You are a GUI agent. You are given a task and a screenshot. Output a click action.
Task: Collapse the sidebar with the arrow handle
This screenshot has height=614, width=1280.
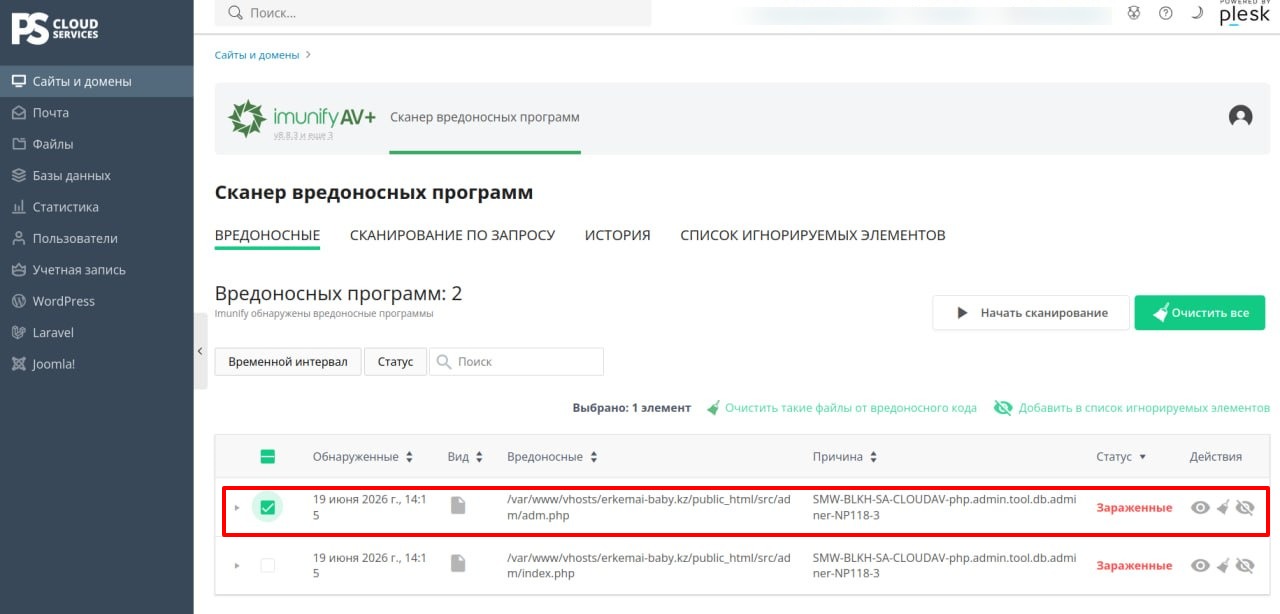click(200, 351)
